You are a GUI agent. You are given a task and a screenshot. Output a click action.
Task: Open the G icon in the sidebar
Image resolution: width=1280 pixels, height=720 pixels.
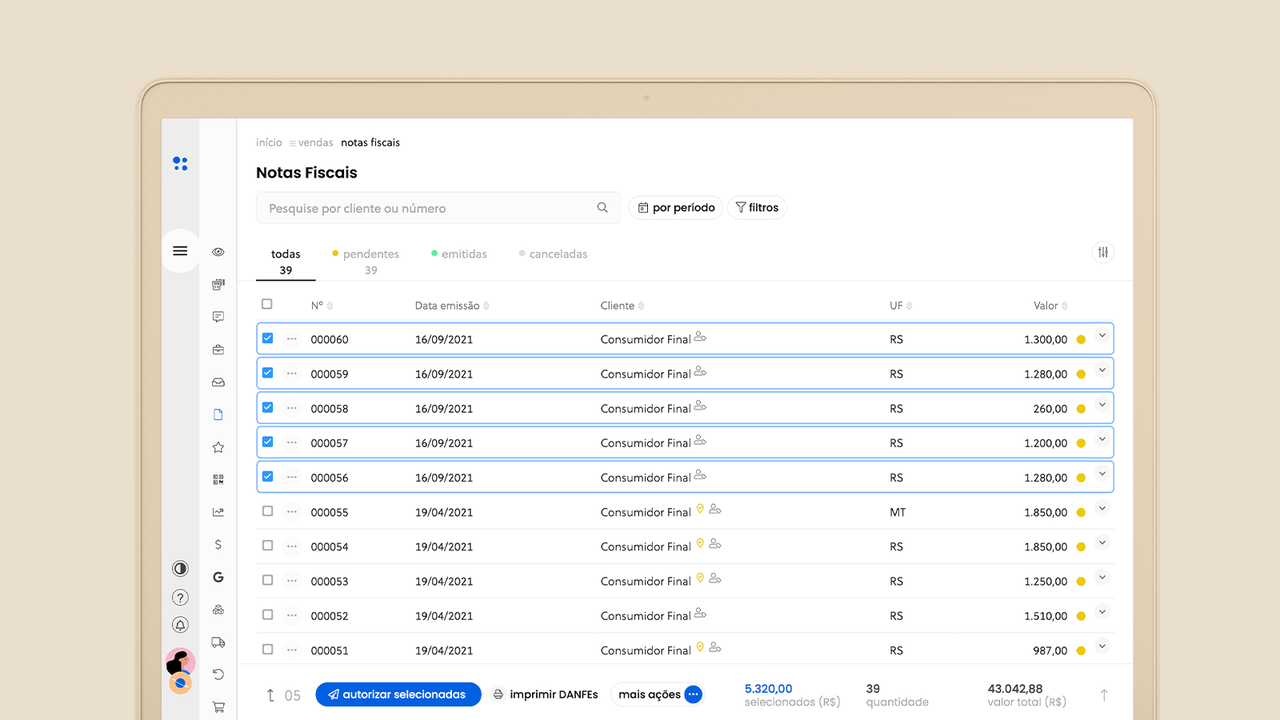tap(218, 577)
